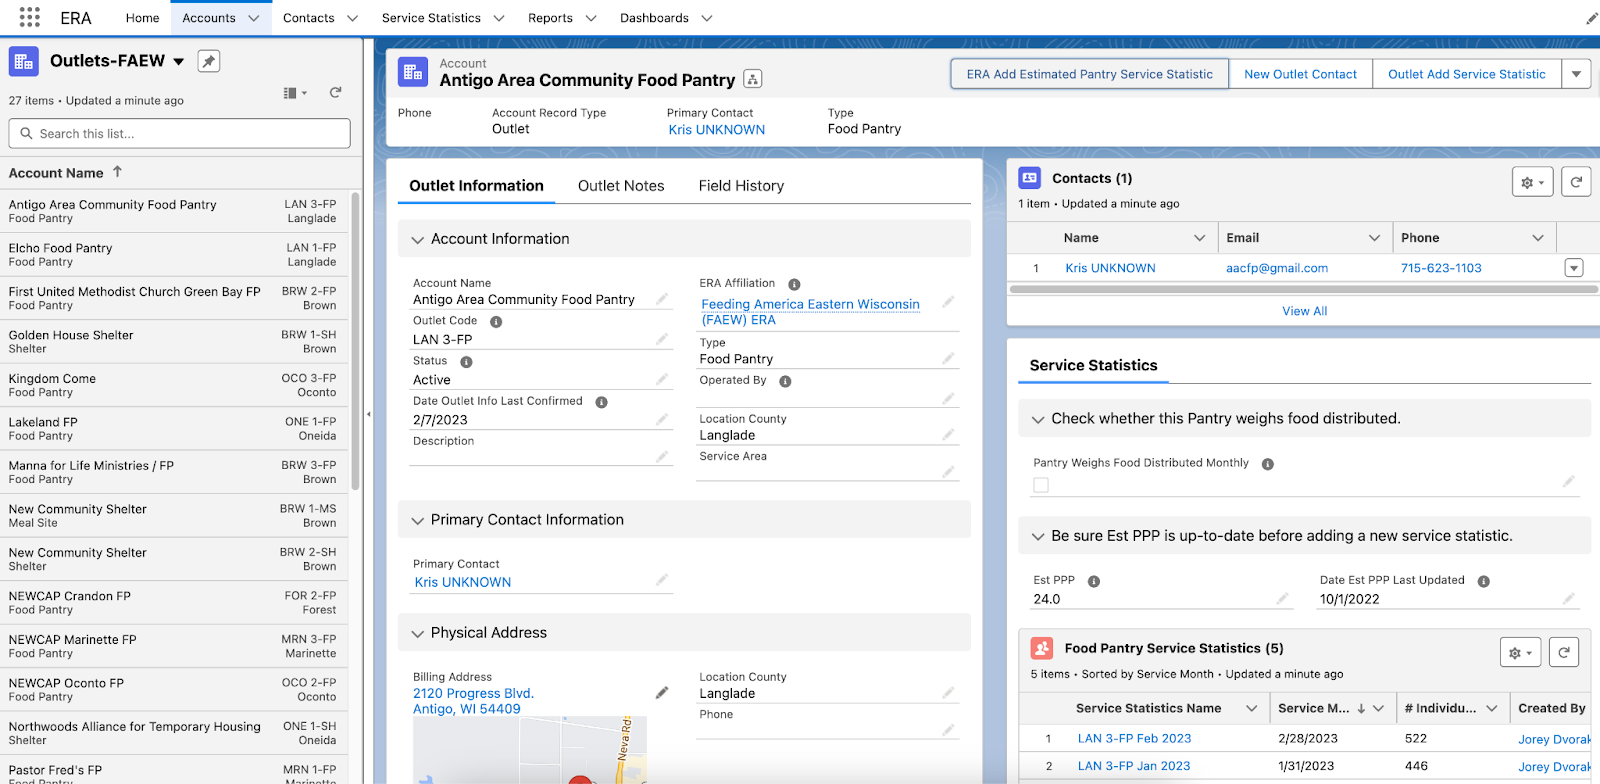Open the Dashboards nav dropdown chevron

tap(707, 18)
